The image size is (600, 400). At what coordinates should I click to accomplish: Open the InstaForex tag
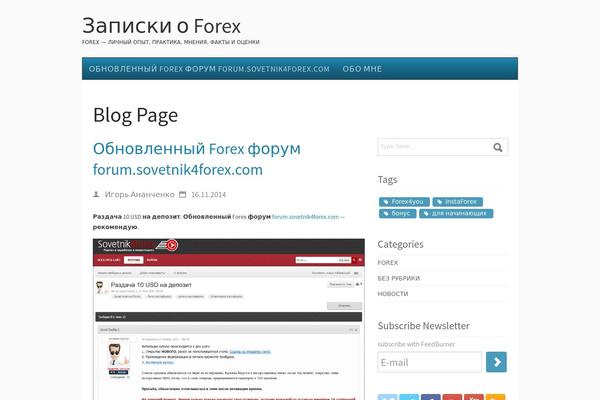point(458,202)
